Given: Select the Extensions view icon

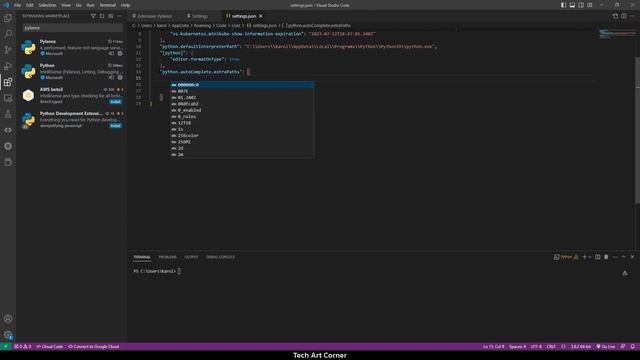Looking at the screenshot, I should click(8, 82).
